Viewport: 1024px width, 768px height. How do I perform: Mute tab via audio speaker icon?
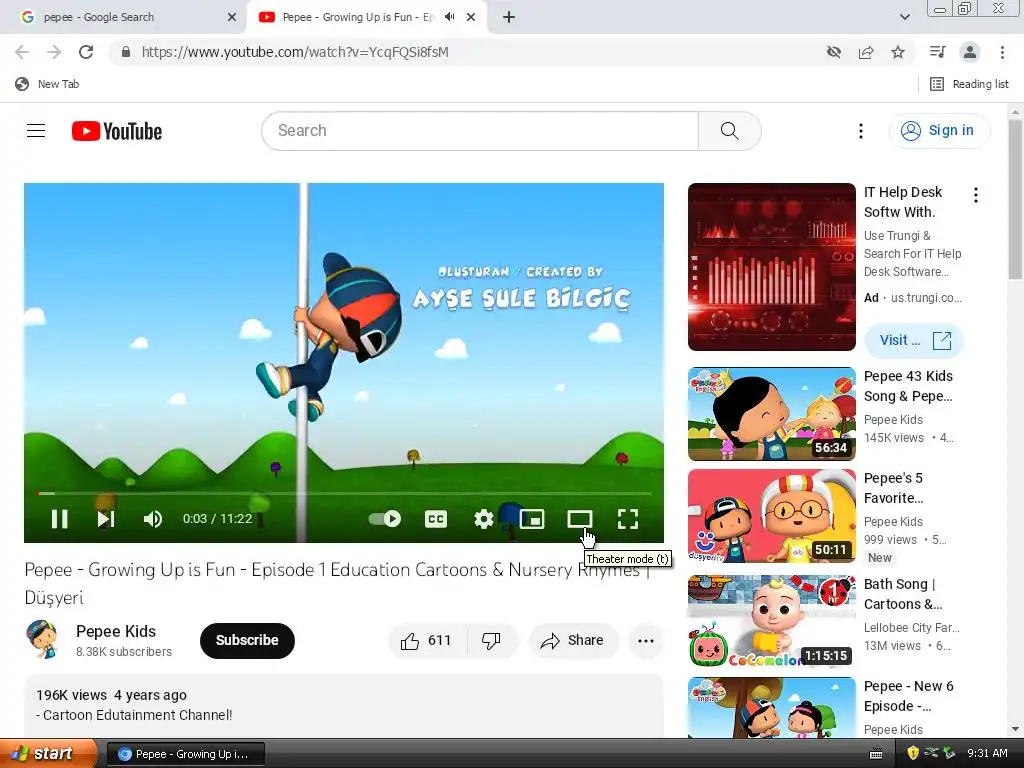pos(449,17)
